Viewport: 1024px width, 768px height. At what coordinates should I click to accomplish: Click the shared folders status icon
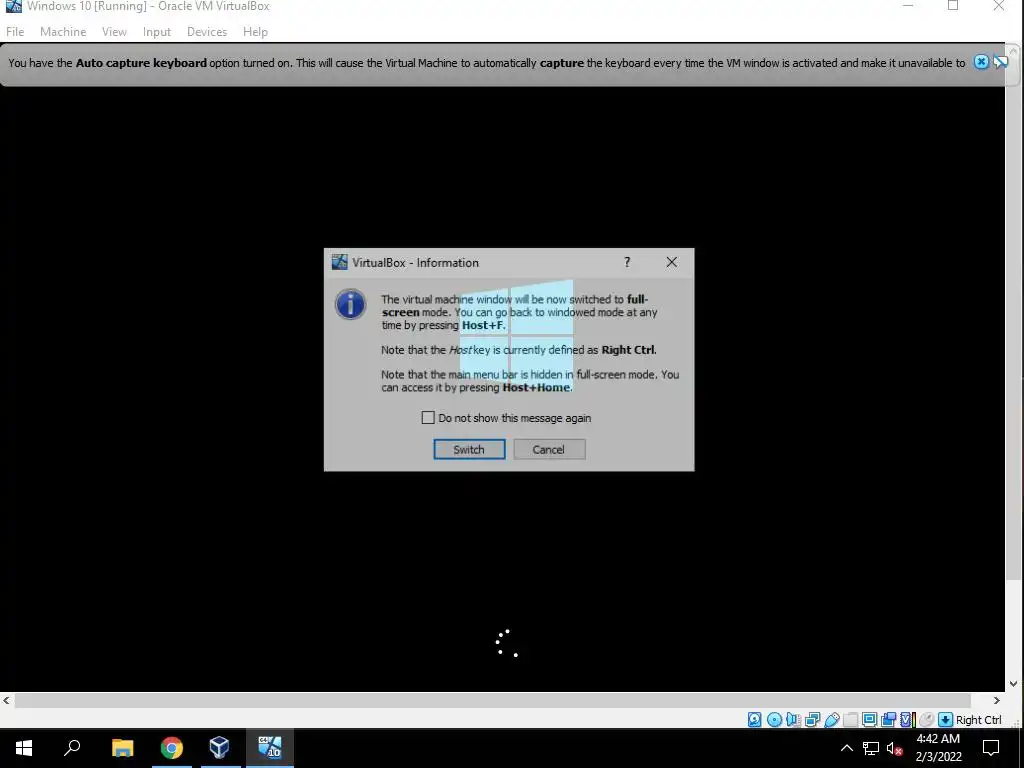(x=850, y=720)
